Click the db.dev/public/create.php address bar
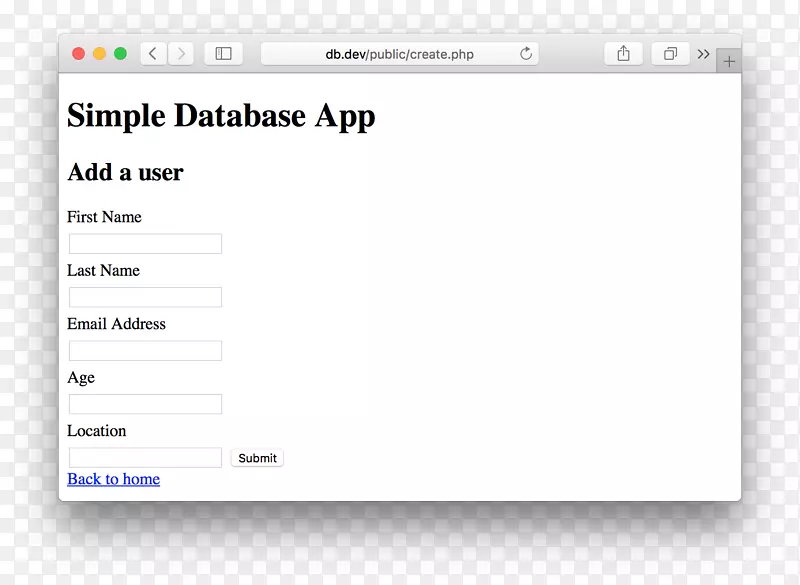Viewport: 800px width, 585px height. [399, 54]
